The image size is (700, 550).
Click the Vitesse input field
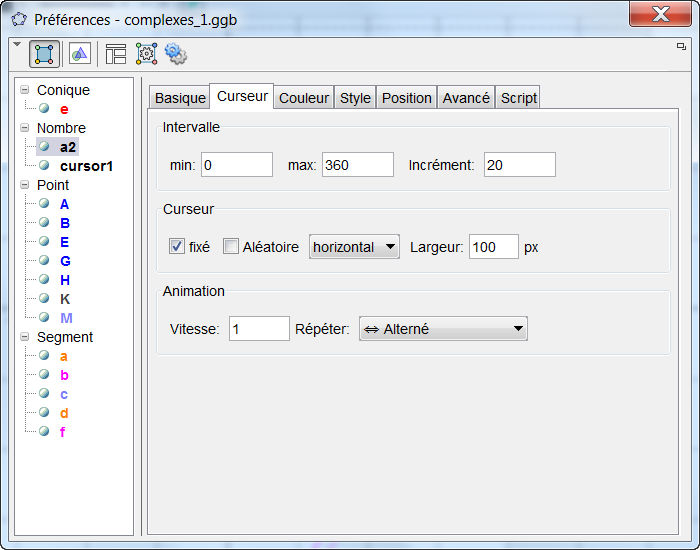point(259,329)
